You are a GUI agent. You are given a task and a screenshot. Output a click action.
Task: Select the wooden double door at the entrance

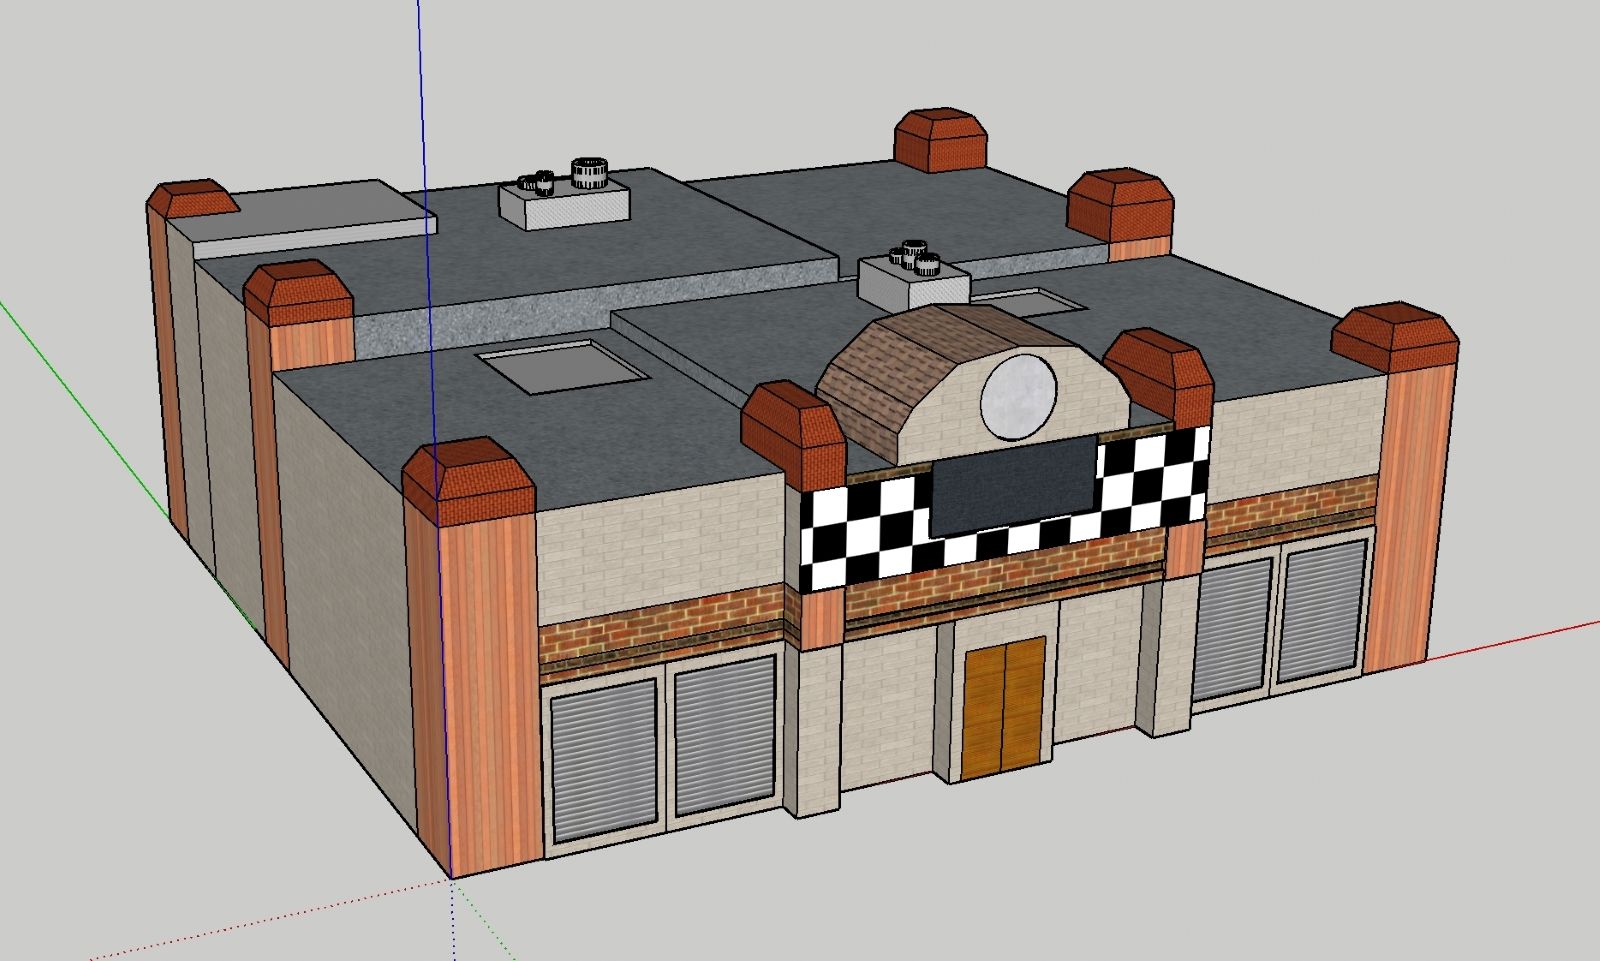[1004, 708]
